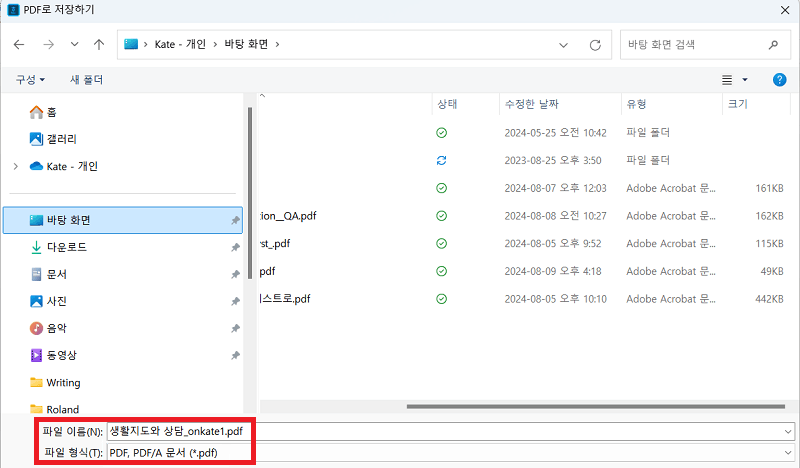This screenshot has height=468, width=800.
Task: Click green status check on 2024-05-25 row
Action: point(441,133)
